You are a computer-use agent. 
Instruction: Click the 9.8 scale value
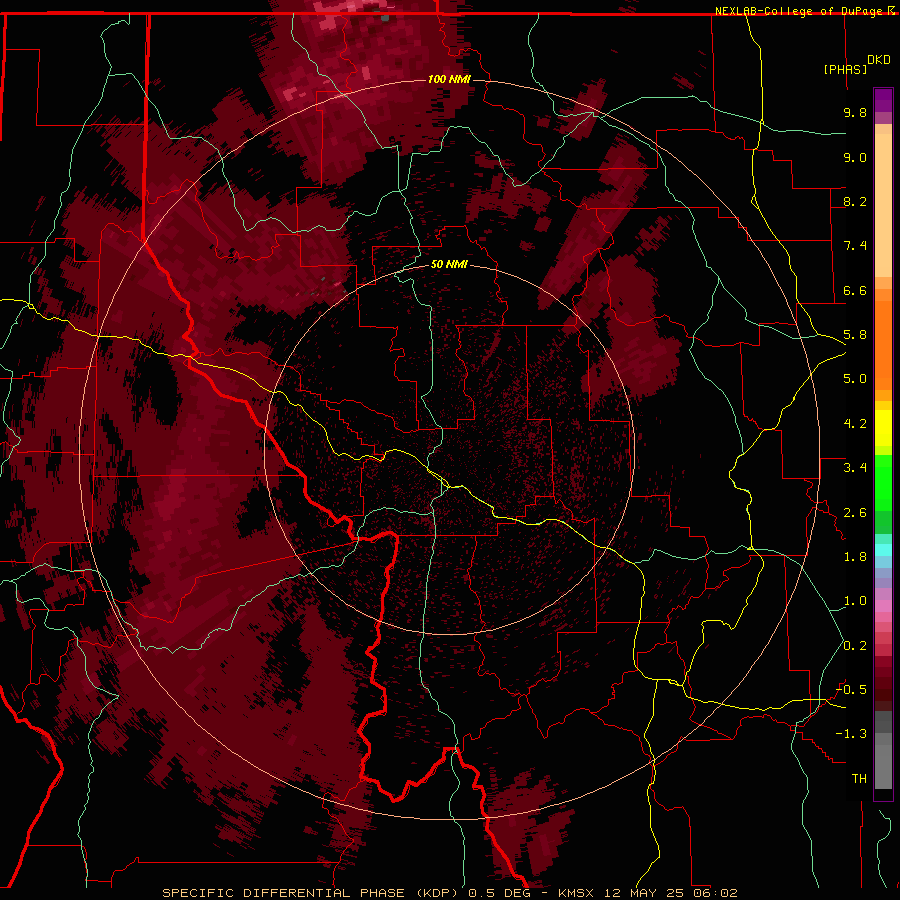[855, 112]
